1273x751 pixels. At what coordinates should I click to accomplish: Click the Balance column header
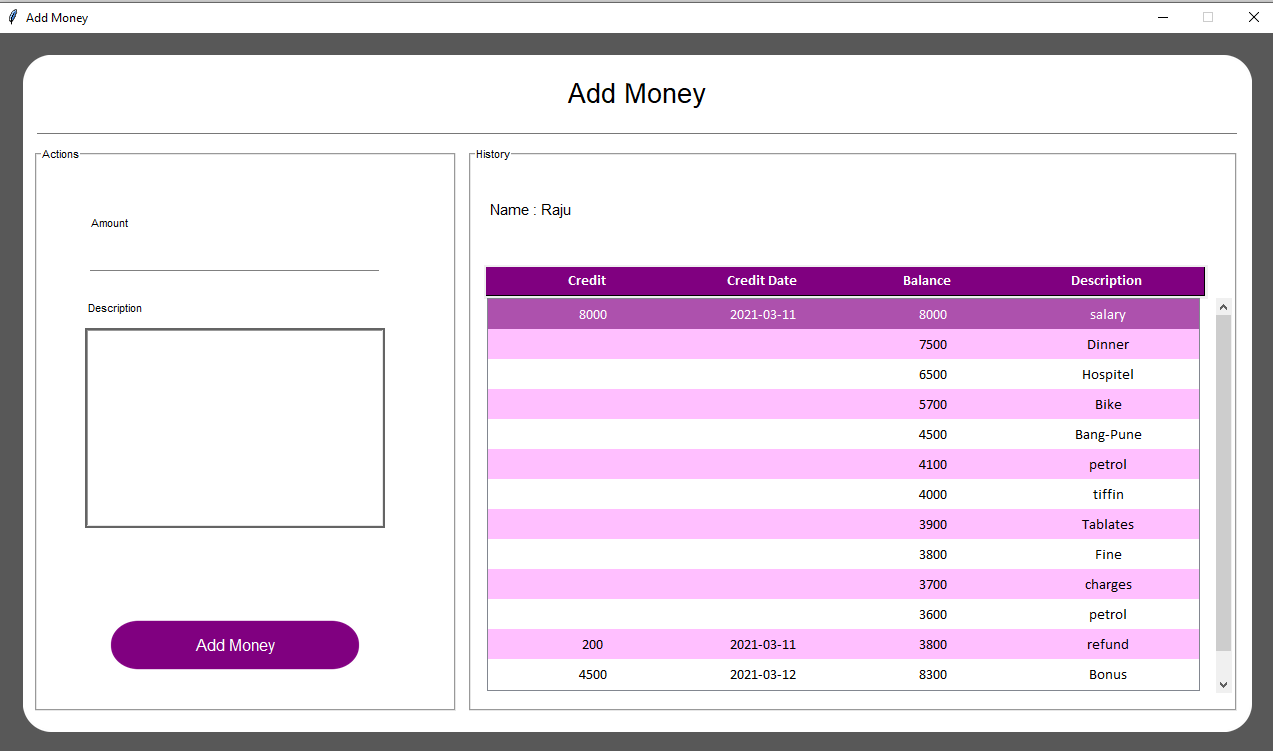click(927, 281)
